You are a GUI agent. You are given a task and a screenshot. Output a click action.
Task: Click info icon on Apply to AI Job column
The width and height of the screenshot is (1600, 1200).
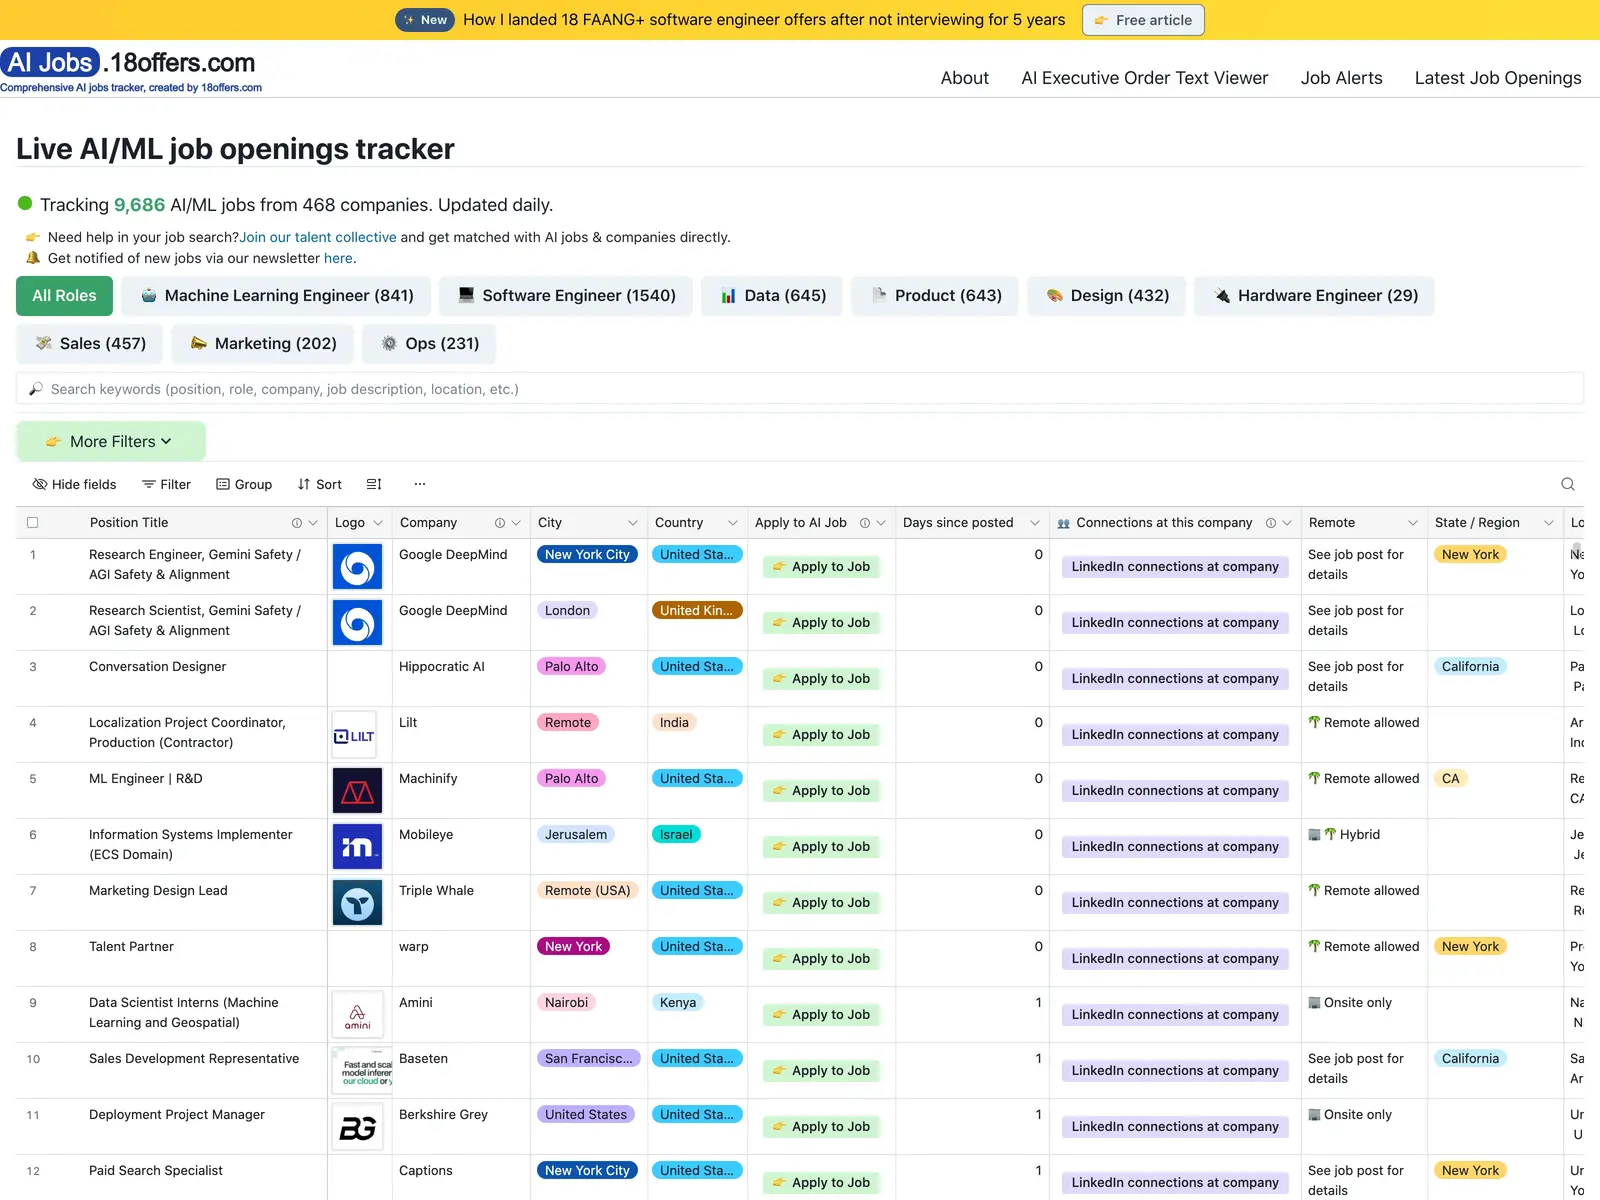pyautogui.click(x=865, y=523)
